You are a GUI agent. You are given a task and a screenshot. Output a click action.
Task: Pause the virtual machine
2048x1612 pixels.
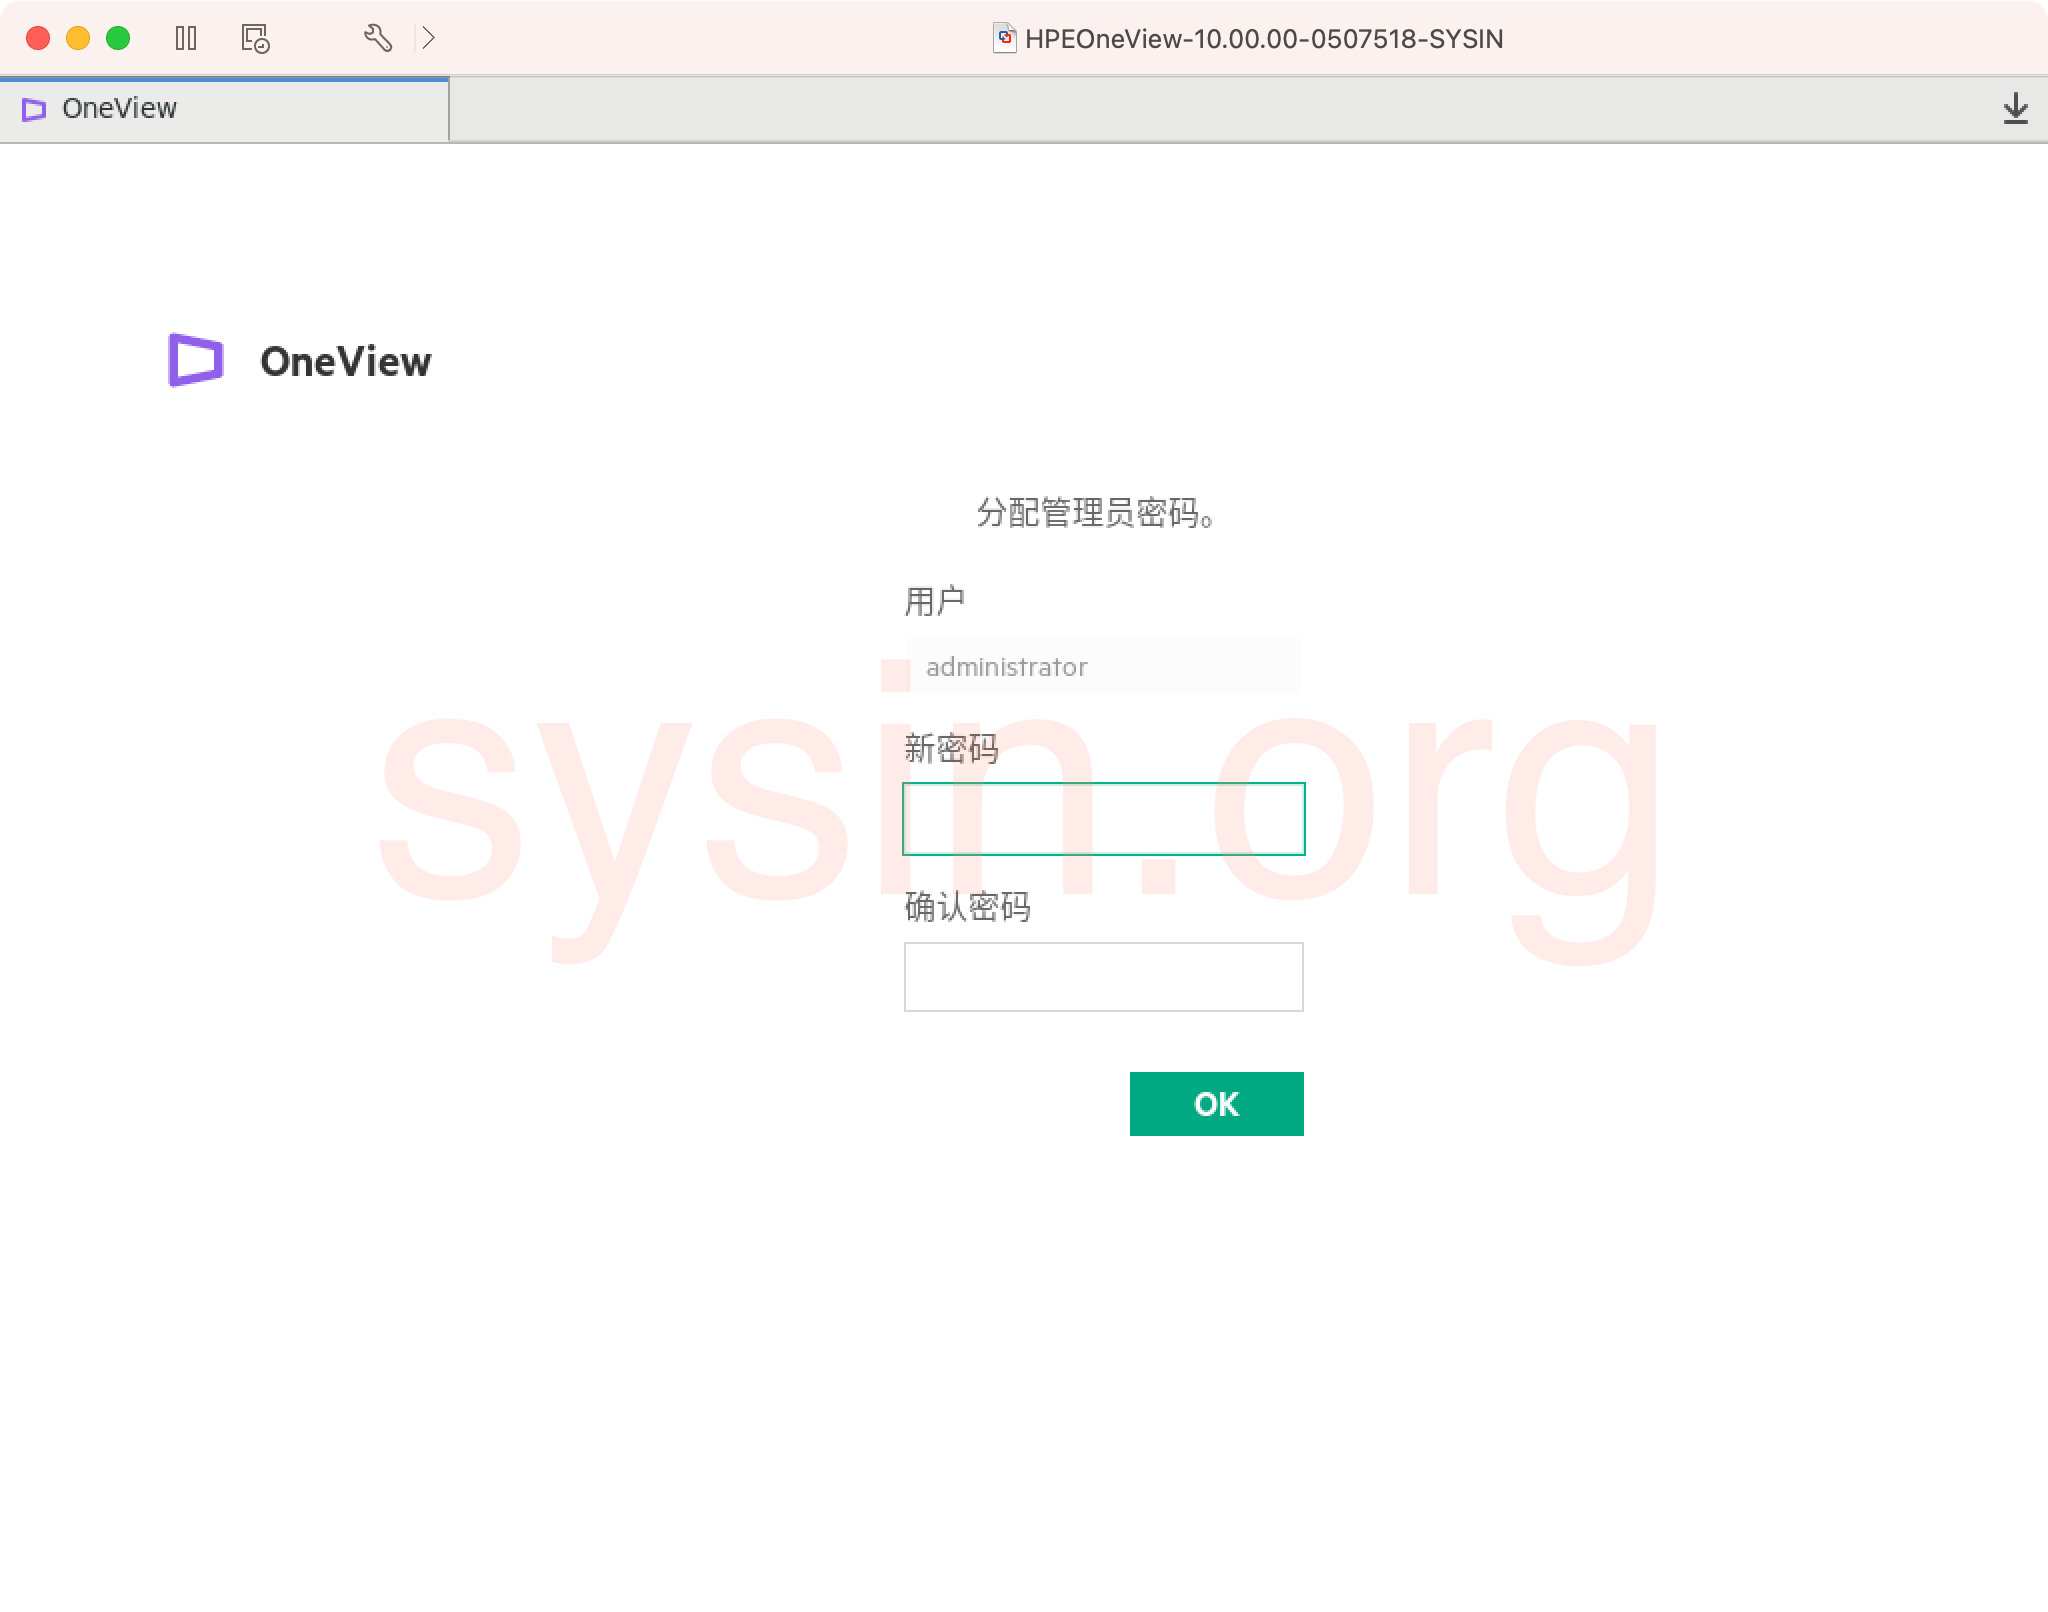(188, 38)
